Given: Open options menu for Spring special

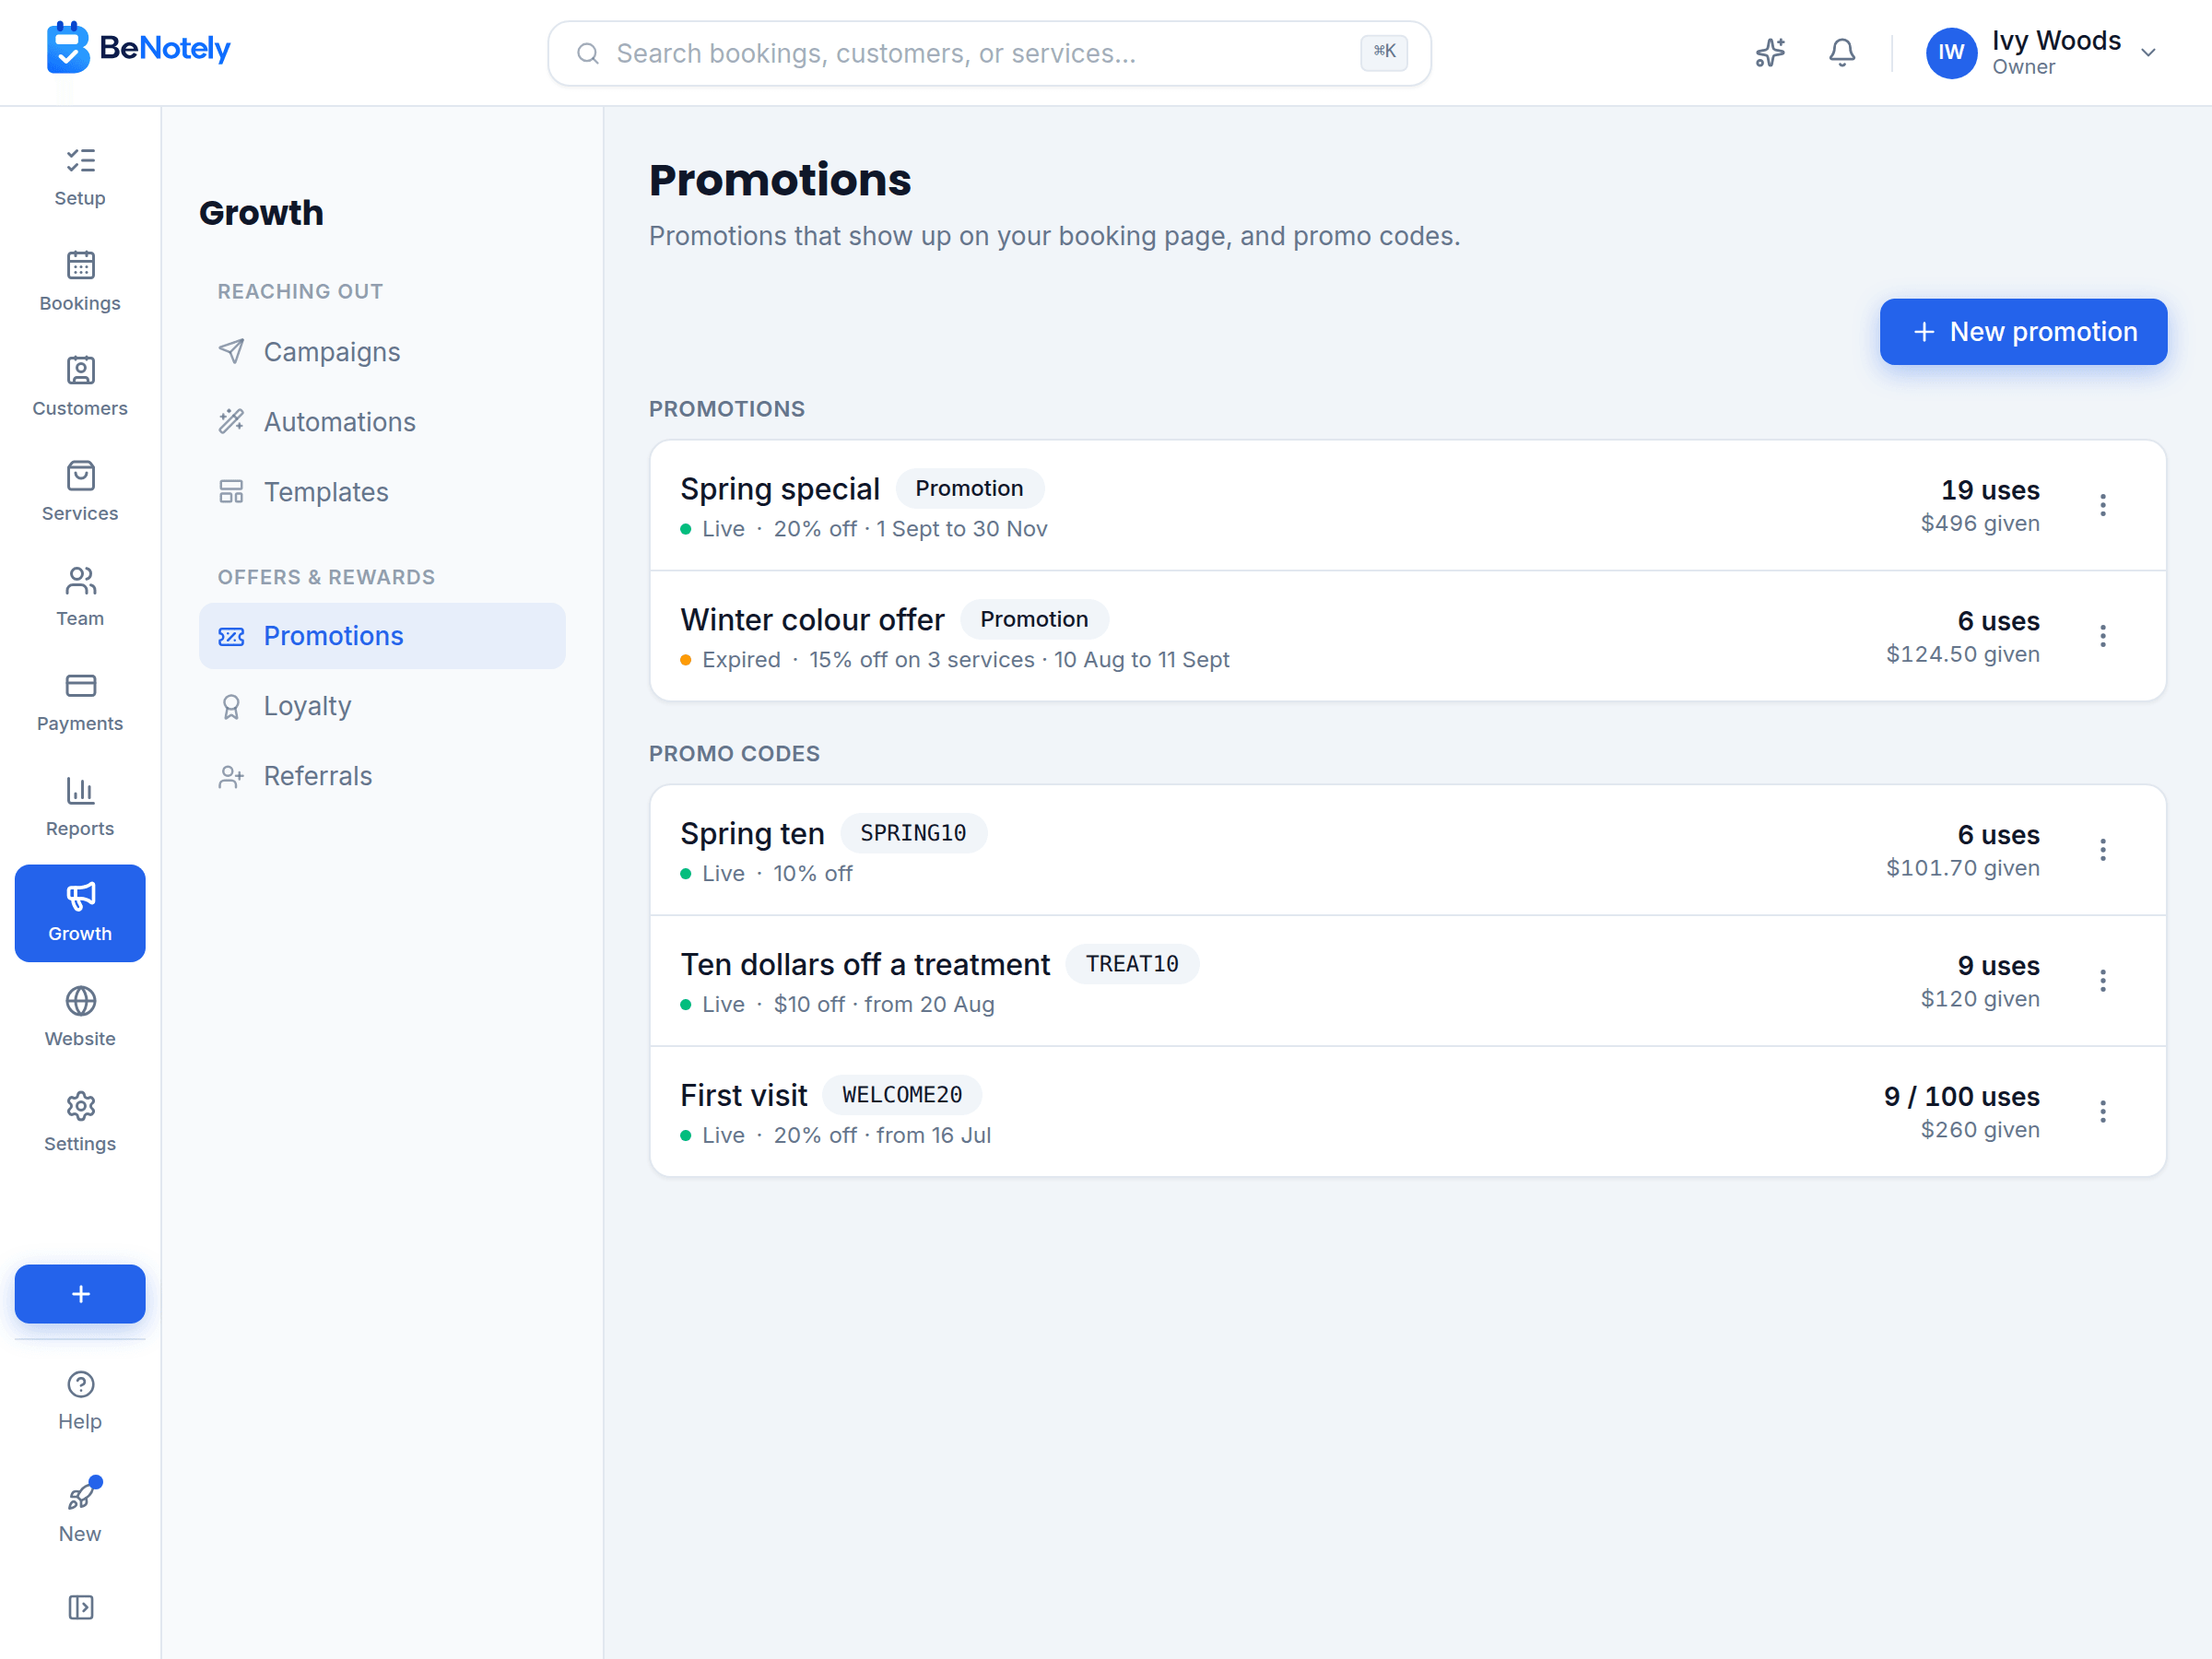Looking at the screenshot, I should click(x=2103, y=505).
